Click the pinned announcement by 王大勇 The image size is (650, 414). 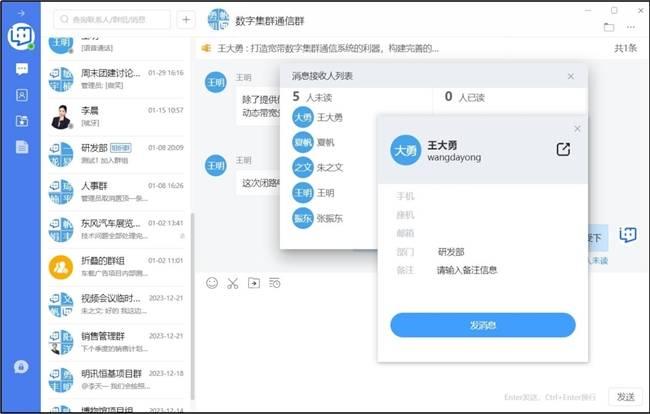coord(327,48)
